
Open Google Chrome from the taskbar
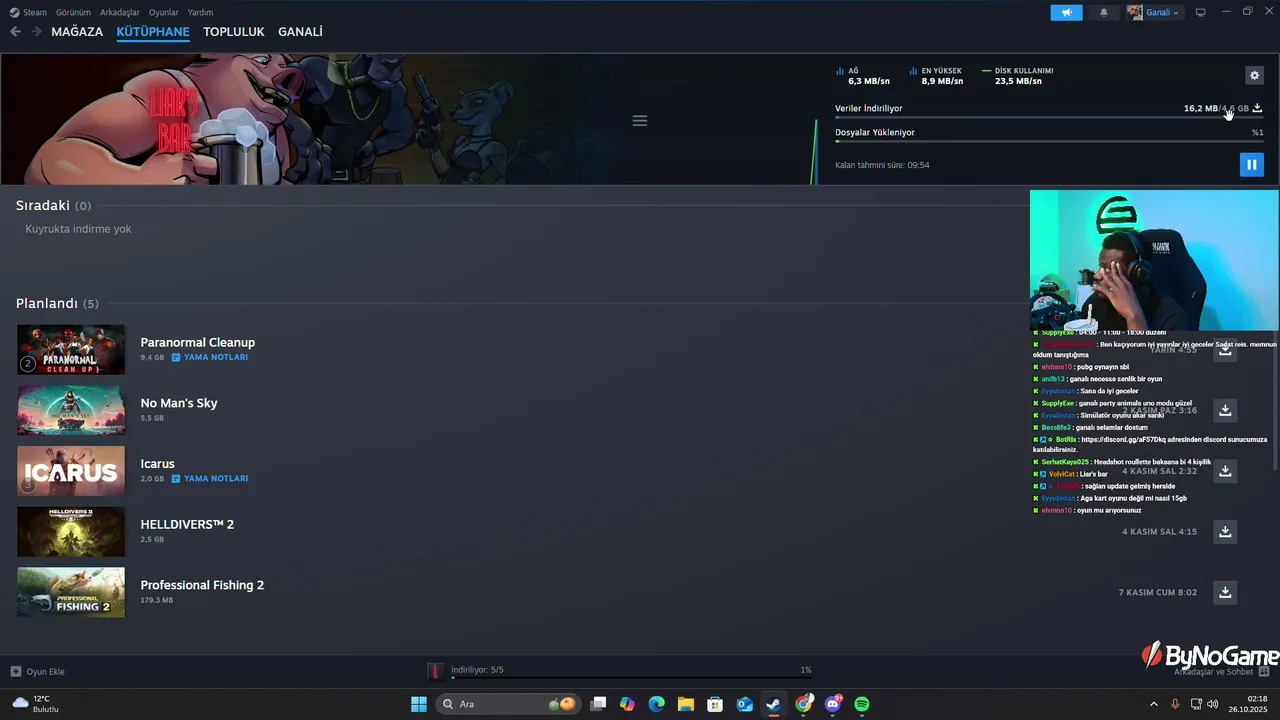(x=803, y=704)
